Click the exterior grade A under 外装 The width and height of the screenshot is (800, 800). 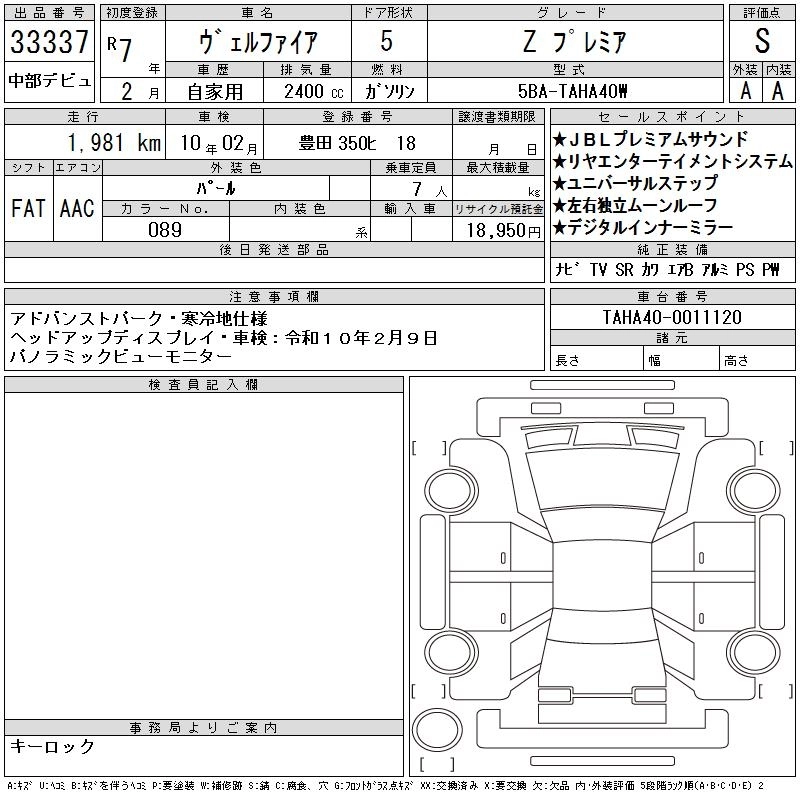(746, 91)
